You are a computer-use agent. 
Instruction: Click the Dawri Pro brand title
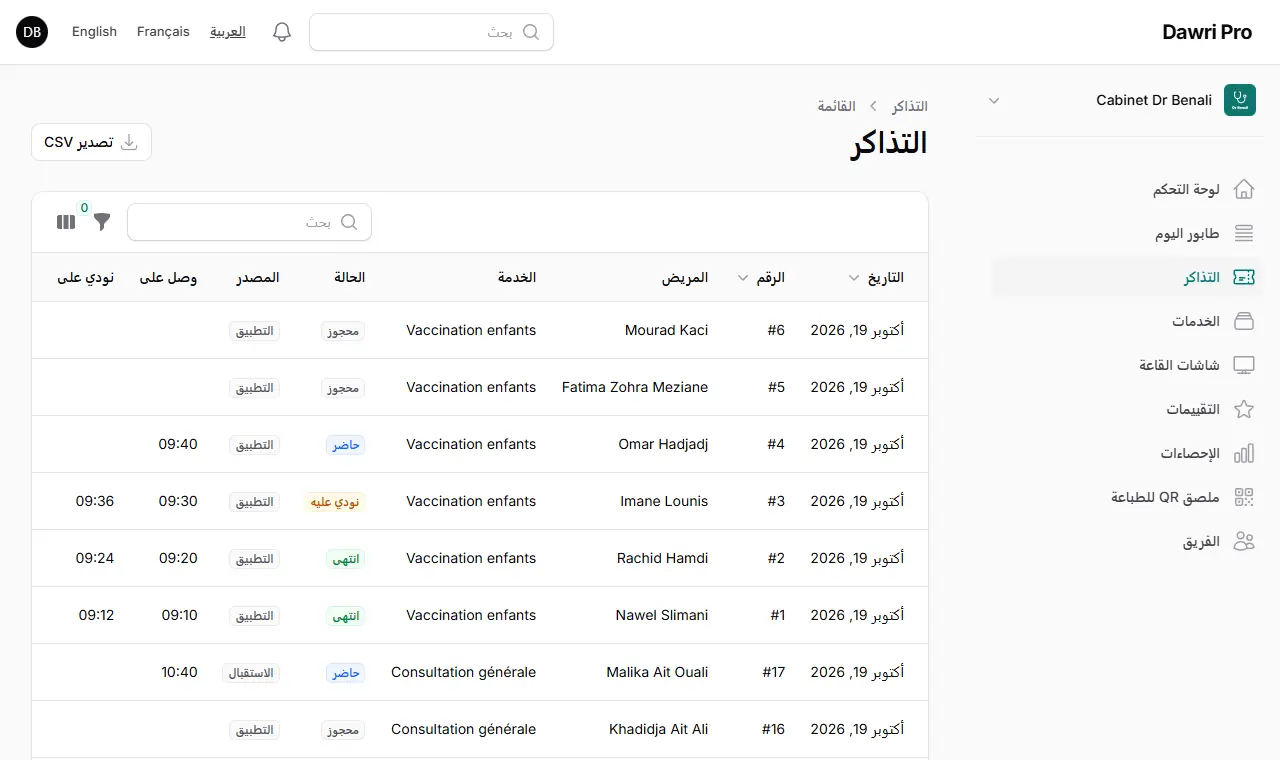[x=1207, y=32]
